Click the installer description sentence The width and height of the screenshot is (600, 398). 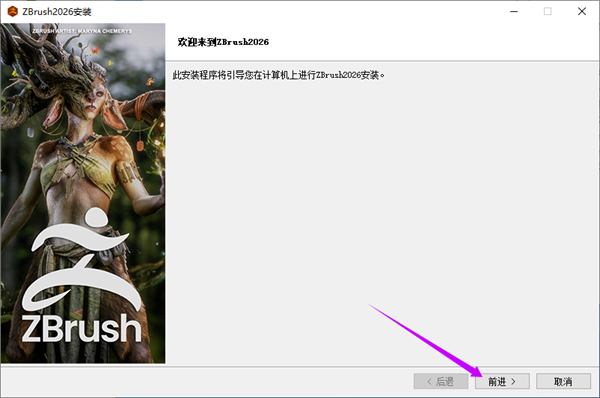[x=279, y=75]
